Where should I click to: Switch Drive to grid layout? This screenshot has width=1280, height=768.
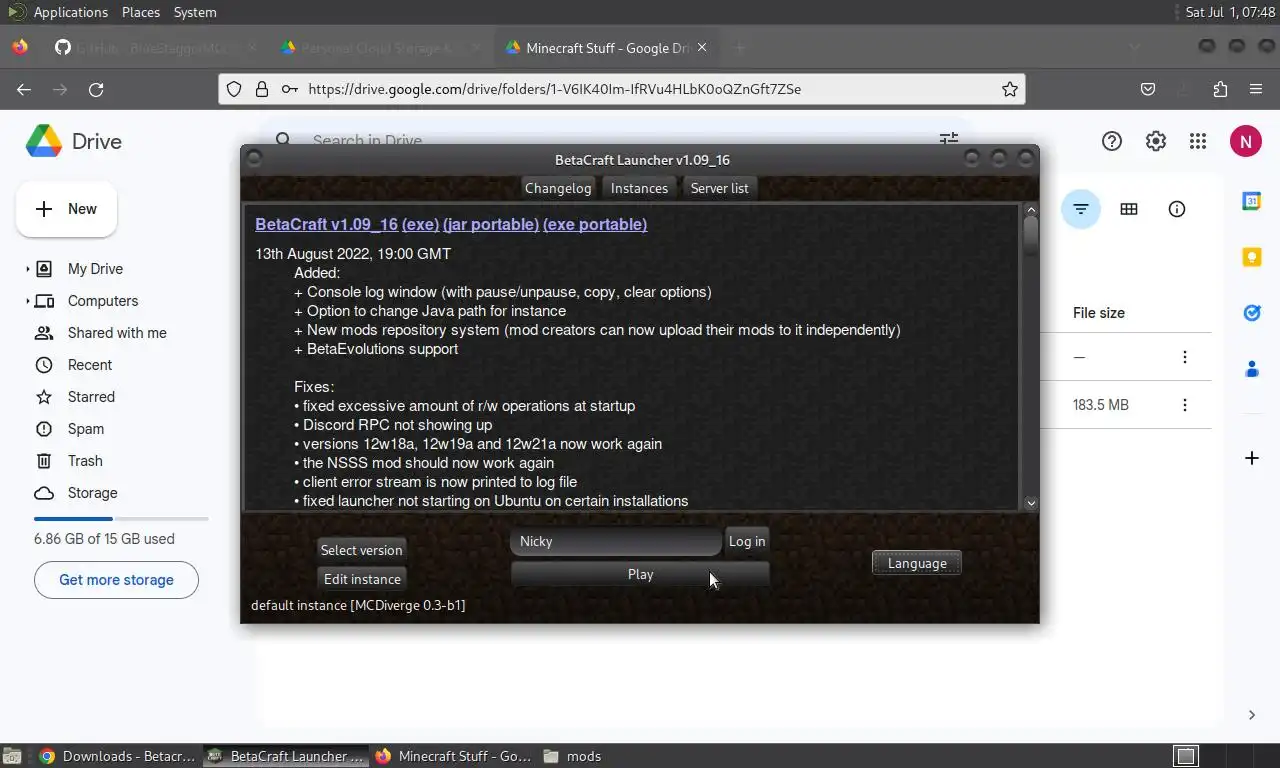point(1129,209)
